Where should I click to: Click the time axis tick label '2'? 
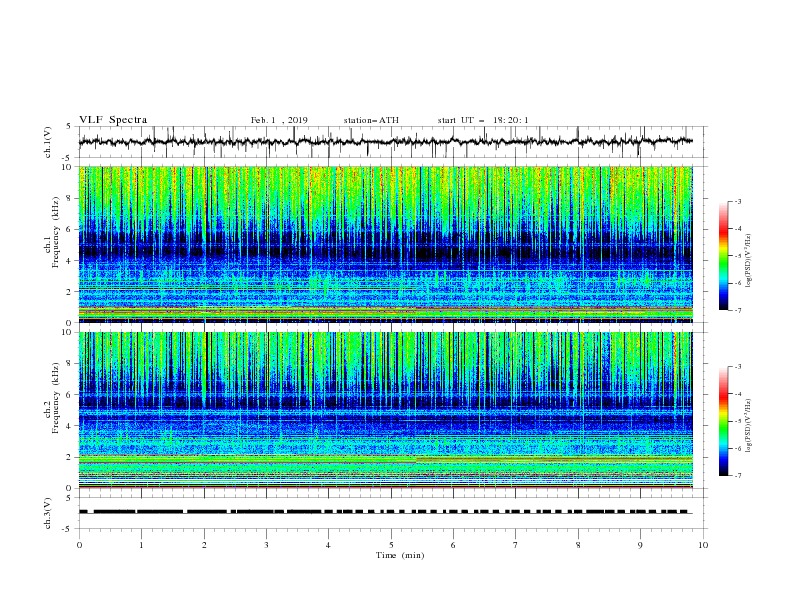pos(204,545)
